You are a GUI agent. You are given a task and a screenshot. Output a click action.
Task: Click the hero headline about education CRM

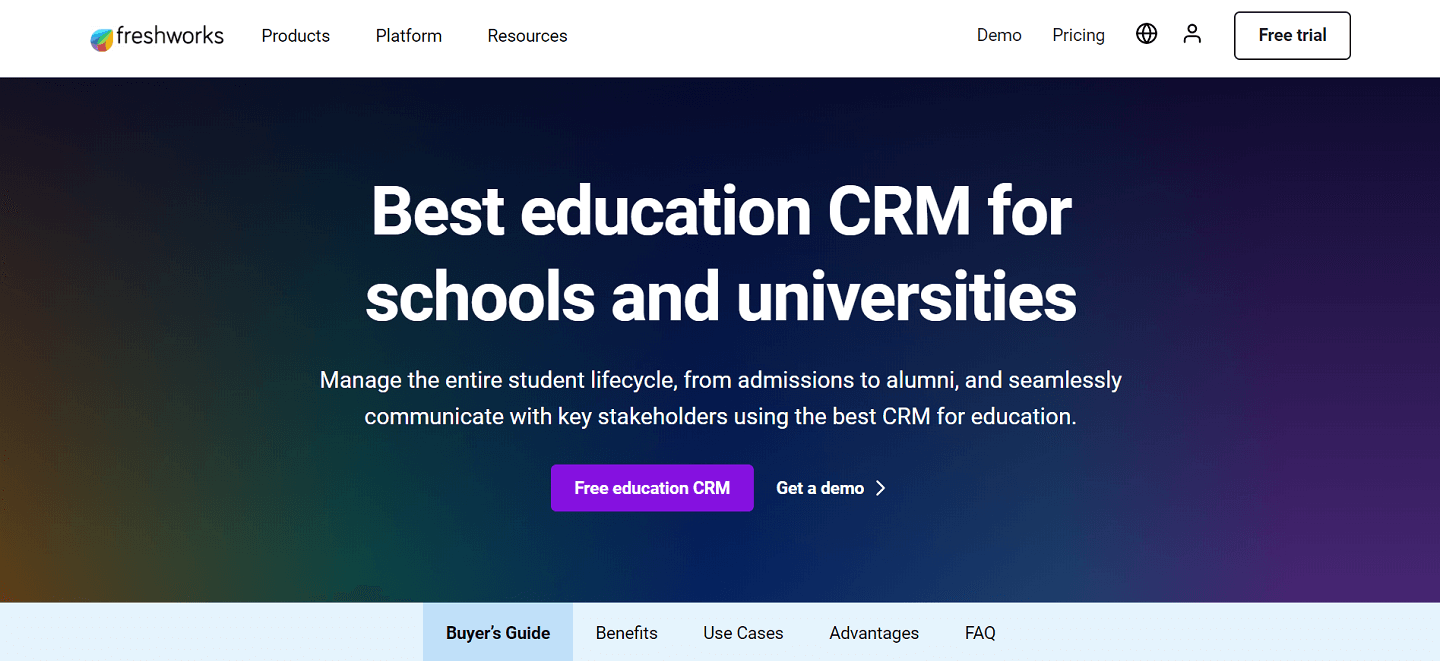[x=722, y=253]
